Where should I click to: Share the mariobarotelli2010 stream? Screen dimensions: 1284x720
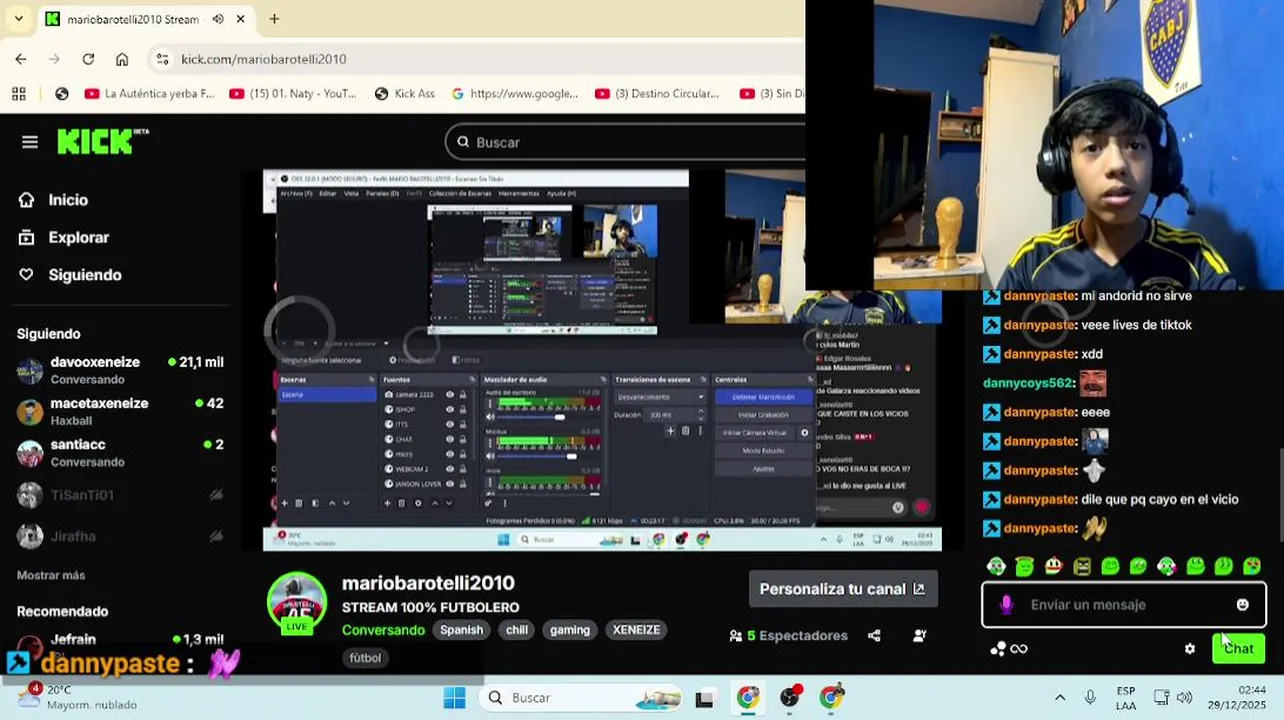[874, 636]
